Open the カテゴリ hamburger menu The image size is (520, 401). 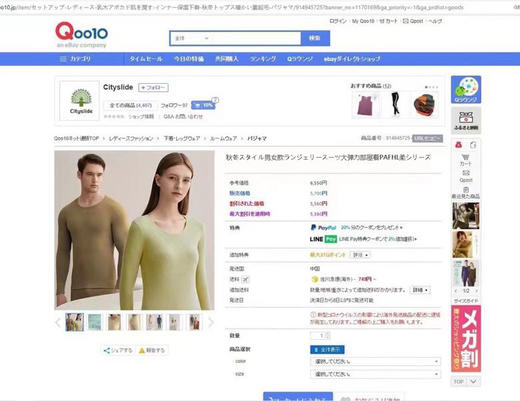pos(75,59)
